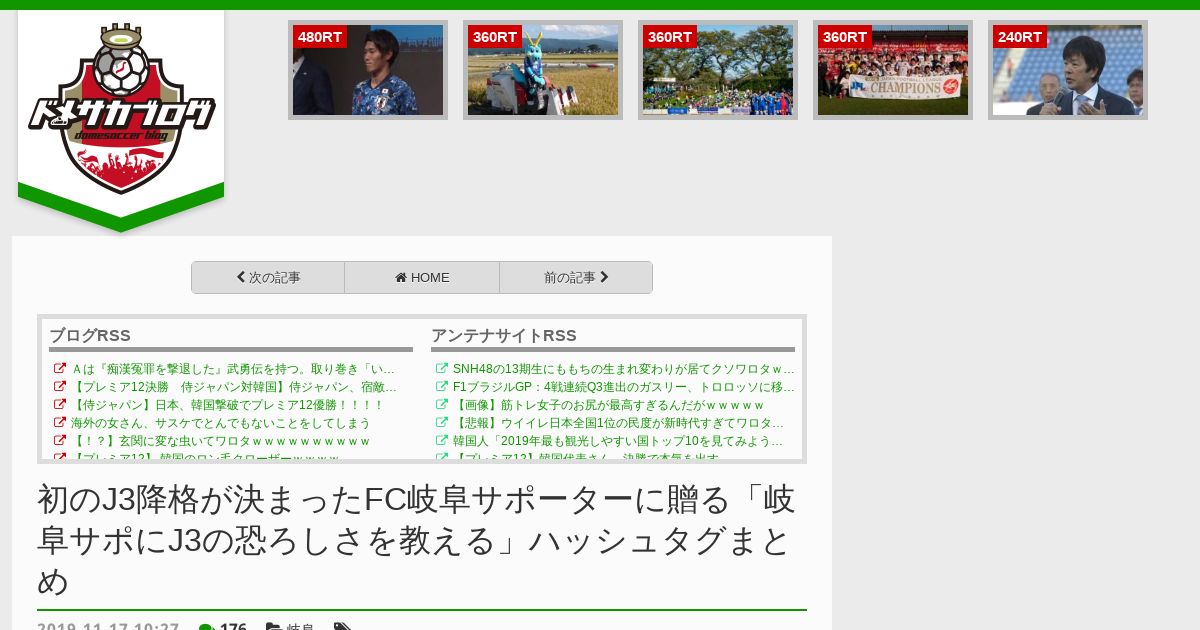The height and width of the screenshot is (630, 1200).
Task: Click external-link icon beside '【！？】玄関に変な虫'
Action: pyautogui.click(x=60, y=441)
